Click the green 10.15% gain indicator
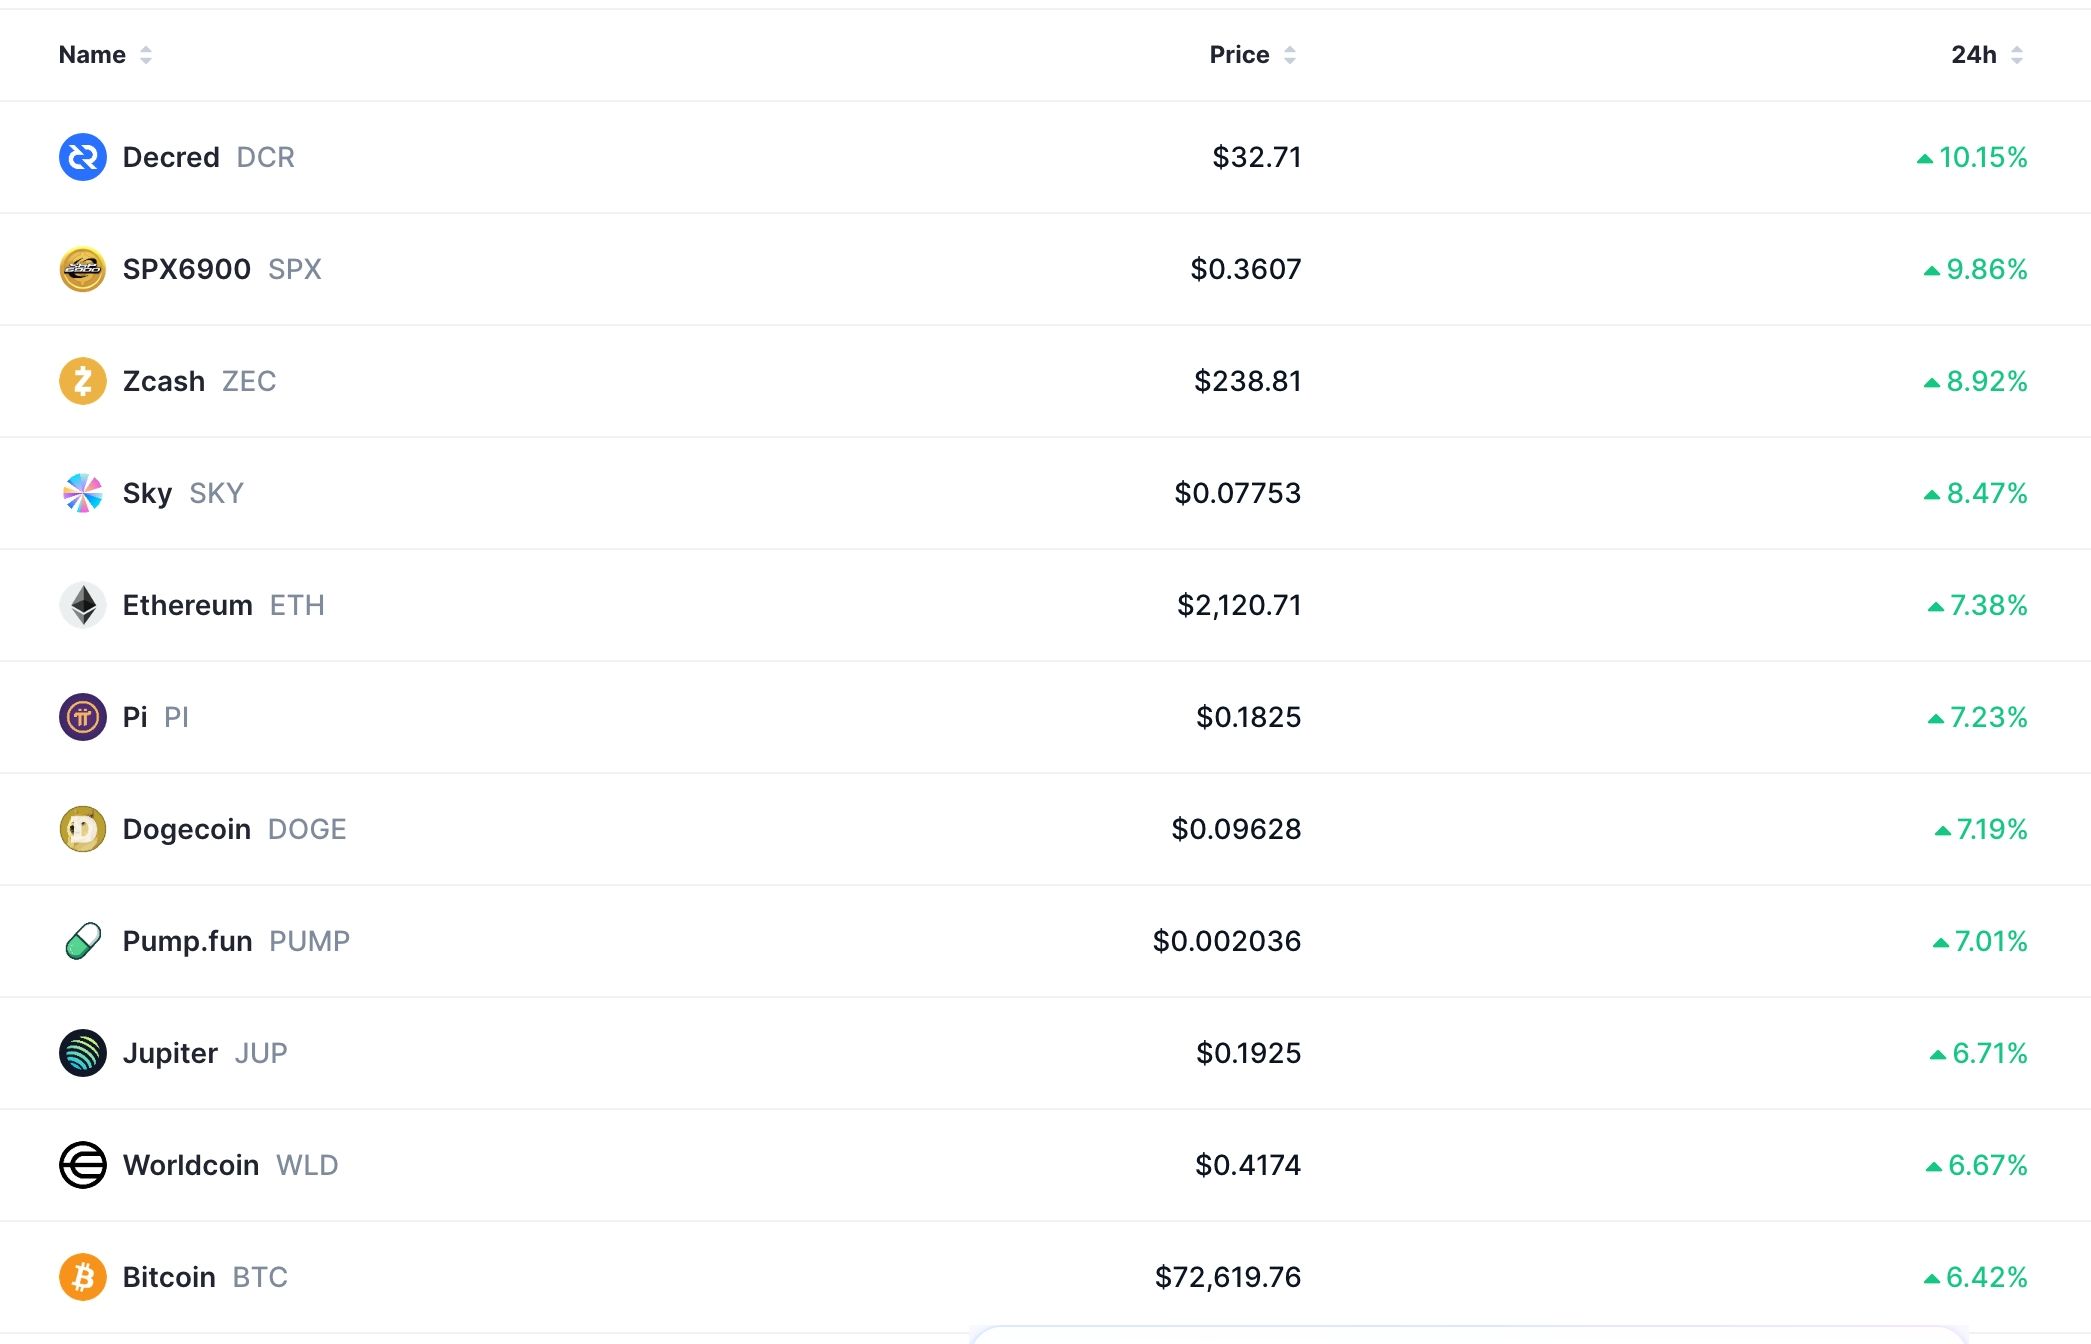Image resolution: width=2091 pixels, height=1344 pixels. pos(1972,157)
